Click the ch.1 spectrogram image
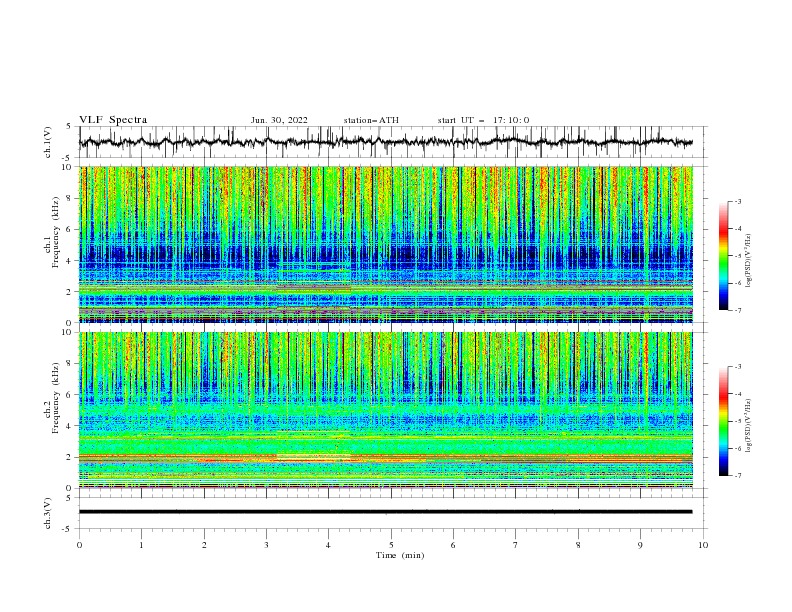Viewport: 792px width, 612px height. [386, 244]
